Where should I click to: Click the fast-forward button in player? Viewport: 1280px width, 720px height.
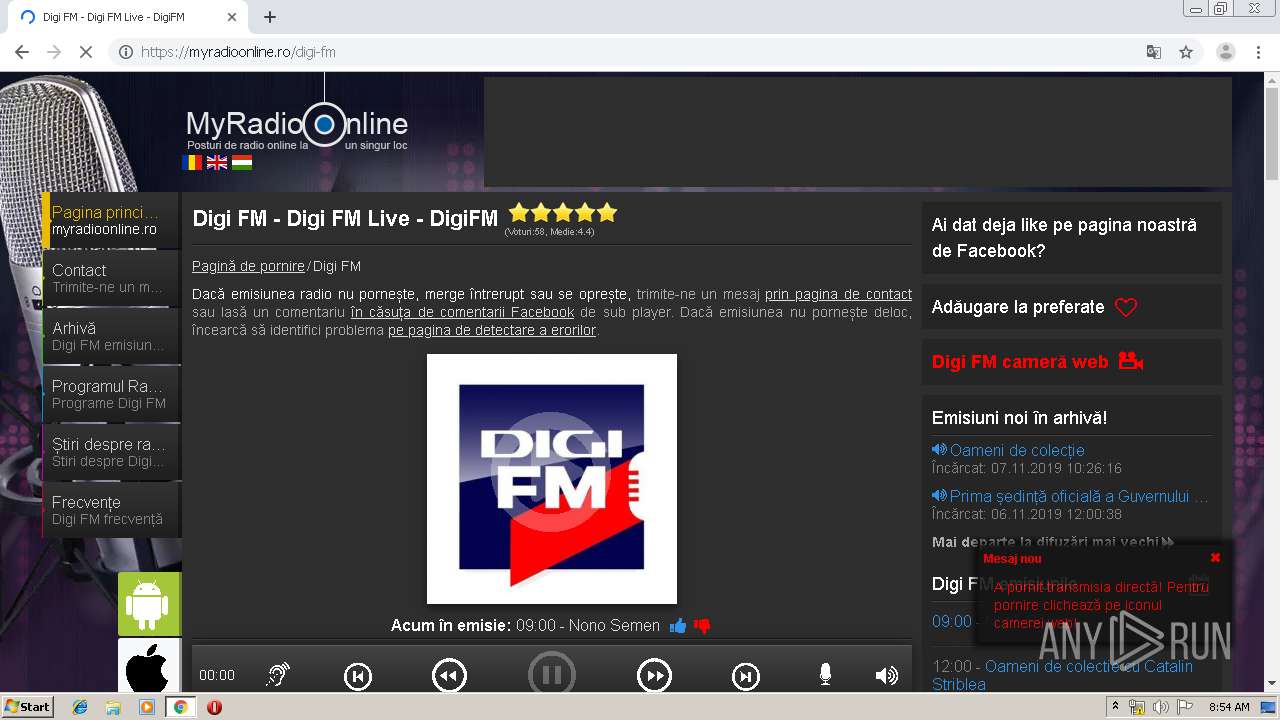point(654,677)
